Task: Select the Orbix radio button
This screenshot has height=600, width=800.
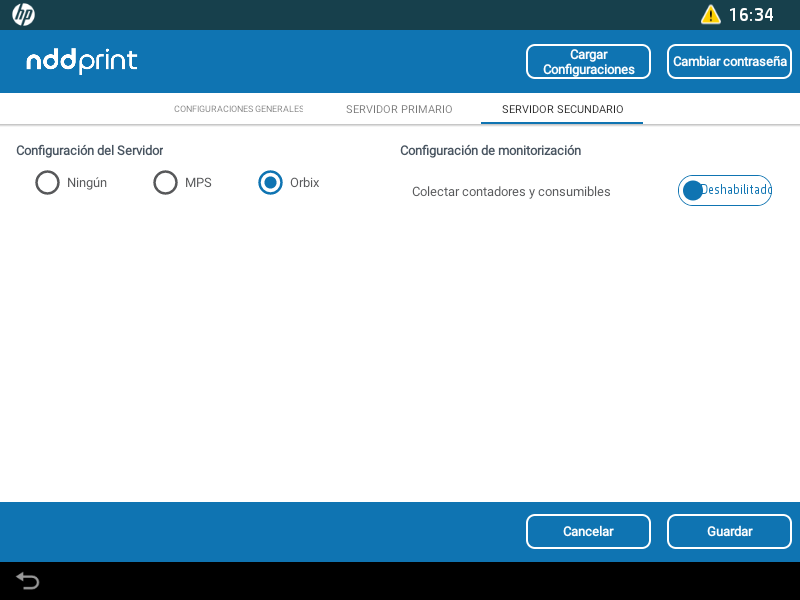Action: (x=270, y=183)
